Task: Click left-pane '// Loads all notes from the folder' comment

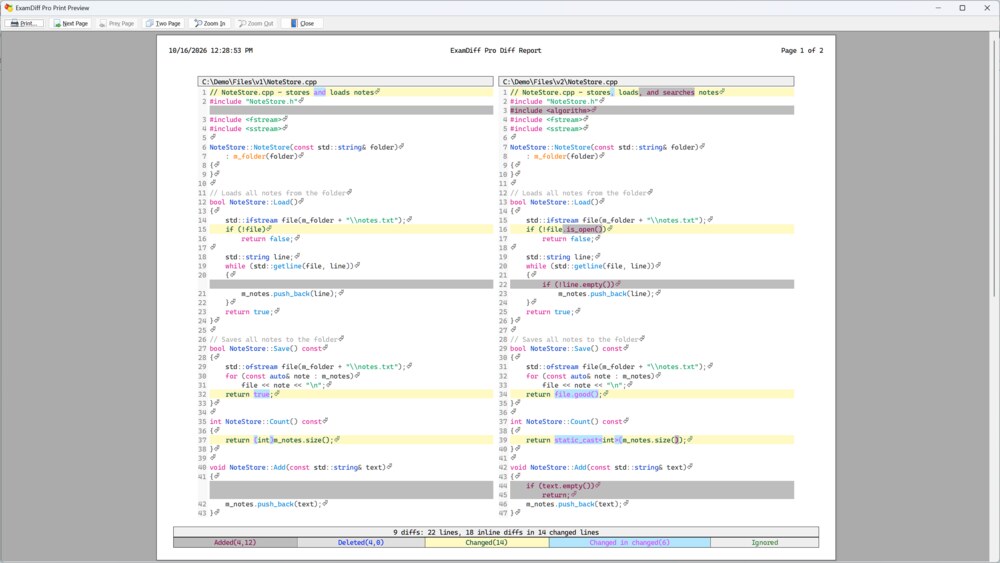Action: 280,193
